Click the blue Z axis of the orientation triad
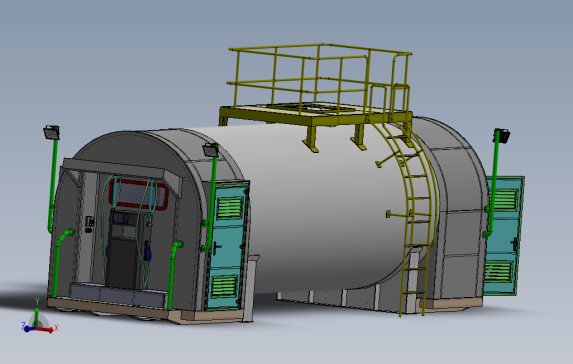 29,329
